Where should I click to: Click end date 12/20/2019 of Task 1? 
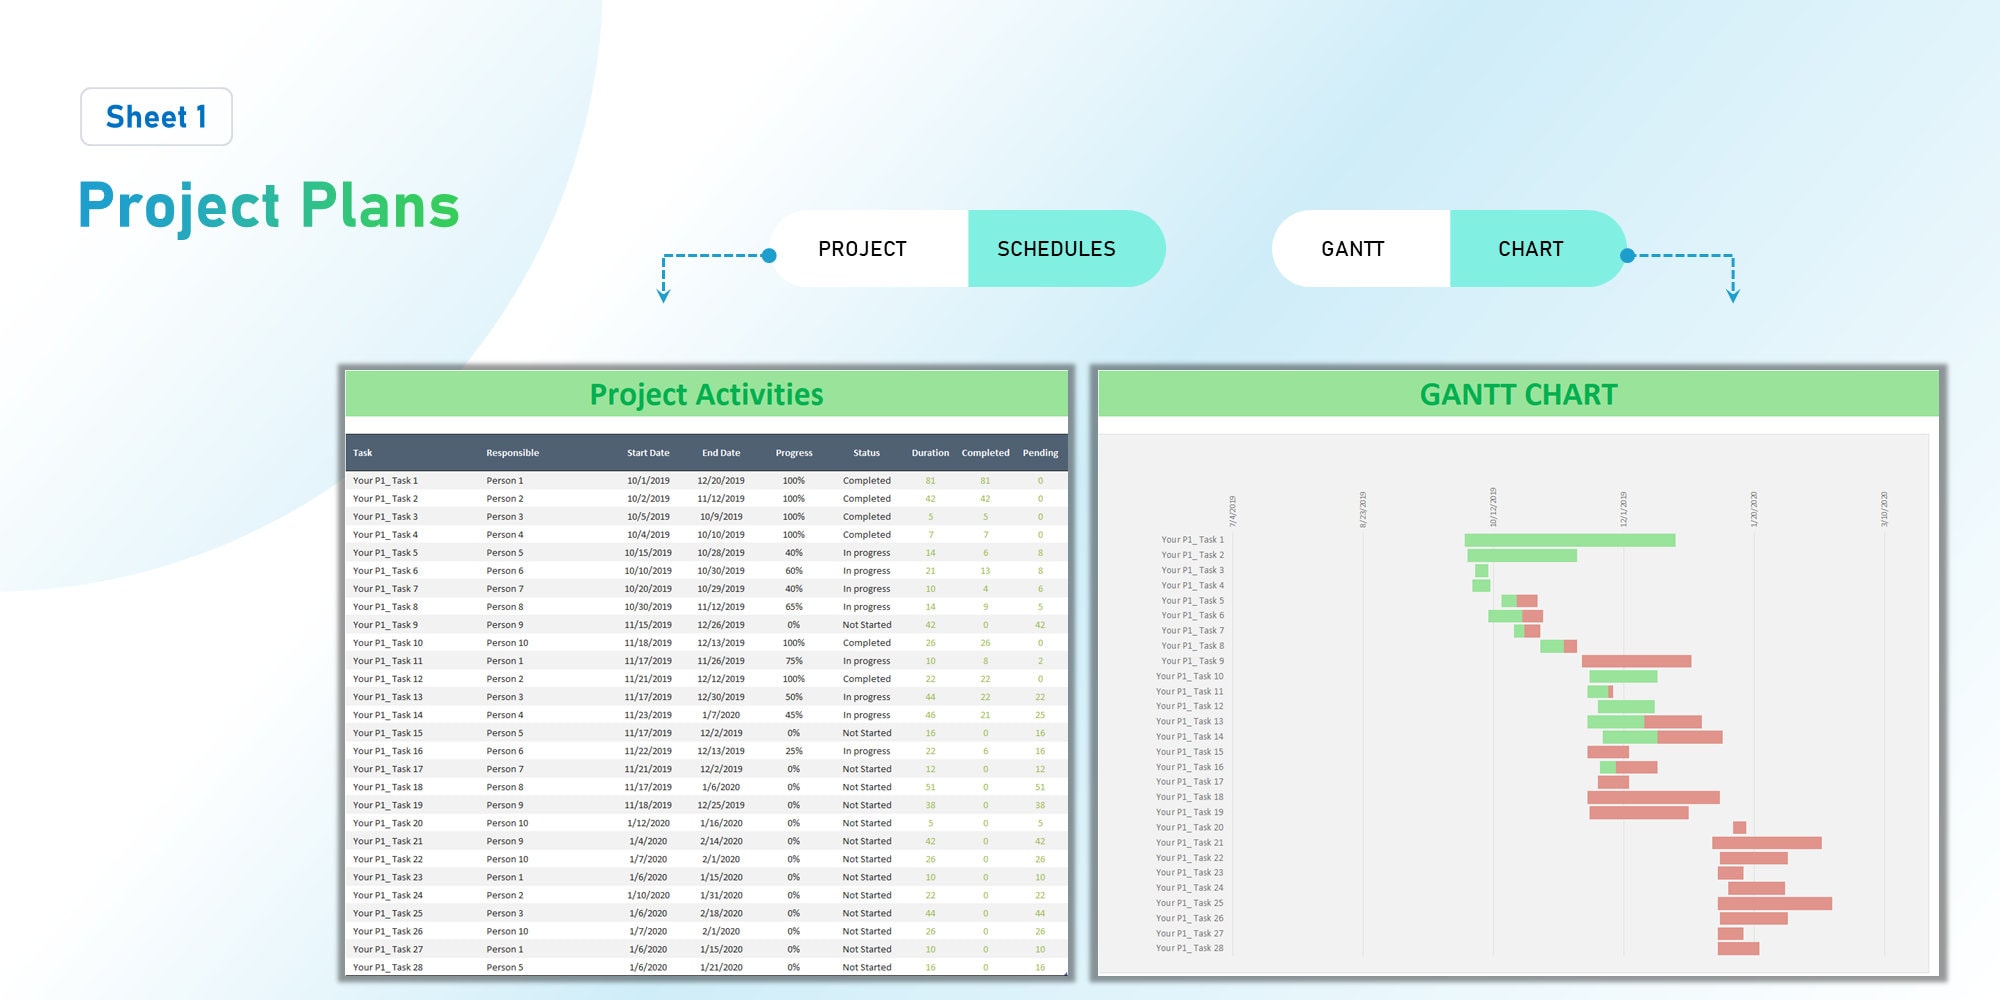721,481
